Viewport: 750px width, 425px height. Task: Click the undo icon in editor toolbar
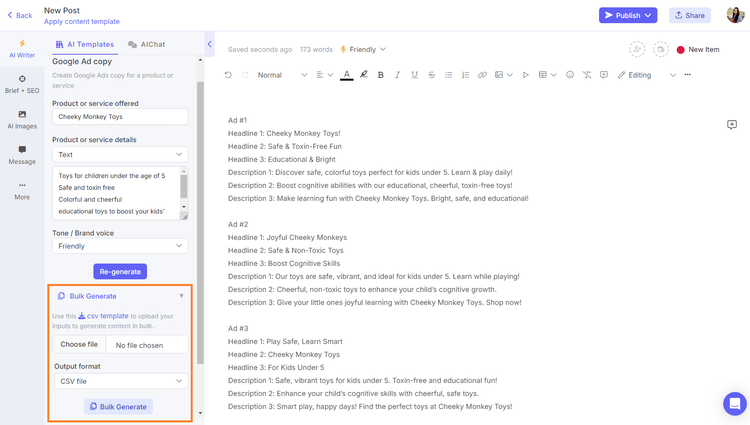click(x=228, y=75)
